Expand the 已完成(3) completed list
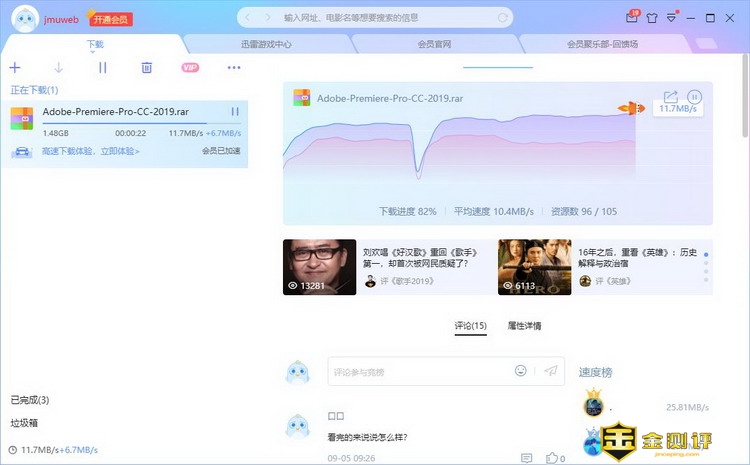 click(x=30, y=400)
